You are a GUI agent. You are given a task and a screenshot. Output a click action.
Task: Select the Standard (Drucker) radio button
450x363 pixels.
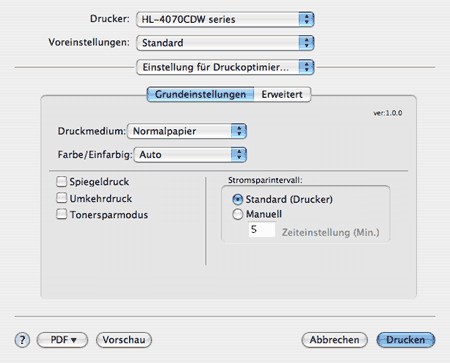[x=237, y=200]
